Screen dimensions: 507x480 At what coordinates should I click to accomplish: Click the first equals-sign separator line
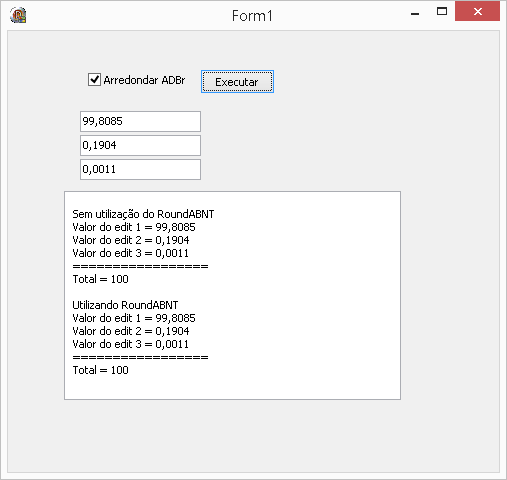pyautogui.click(x=140, y=266)
